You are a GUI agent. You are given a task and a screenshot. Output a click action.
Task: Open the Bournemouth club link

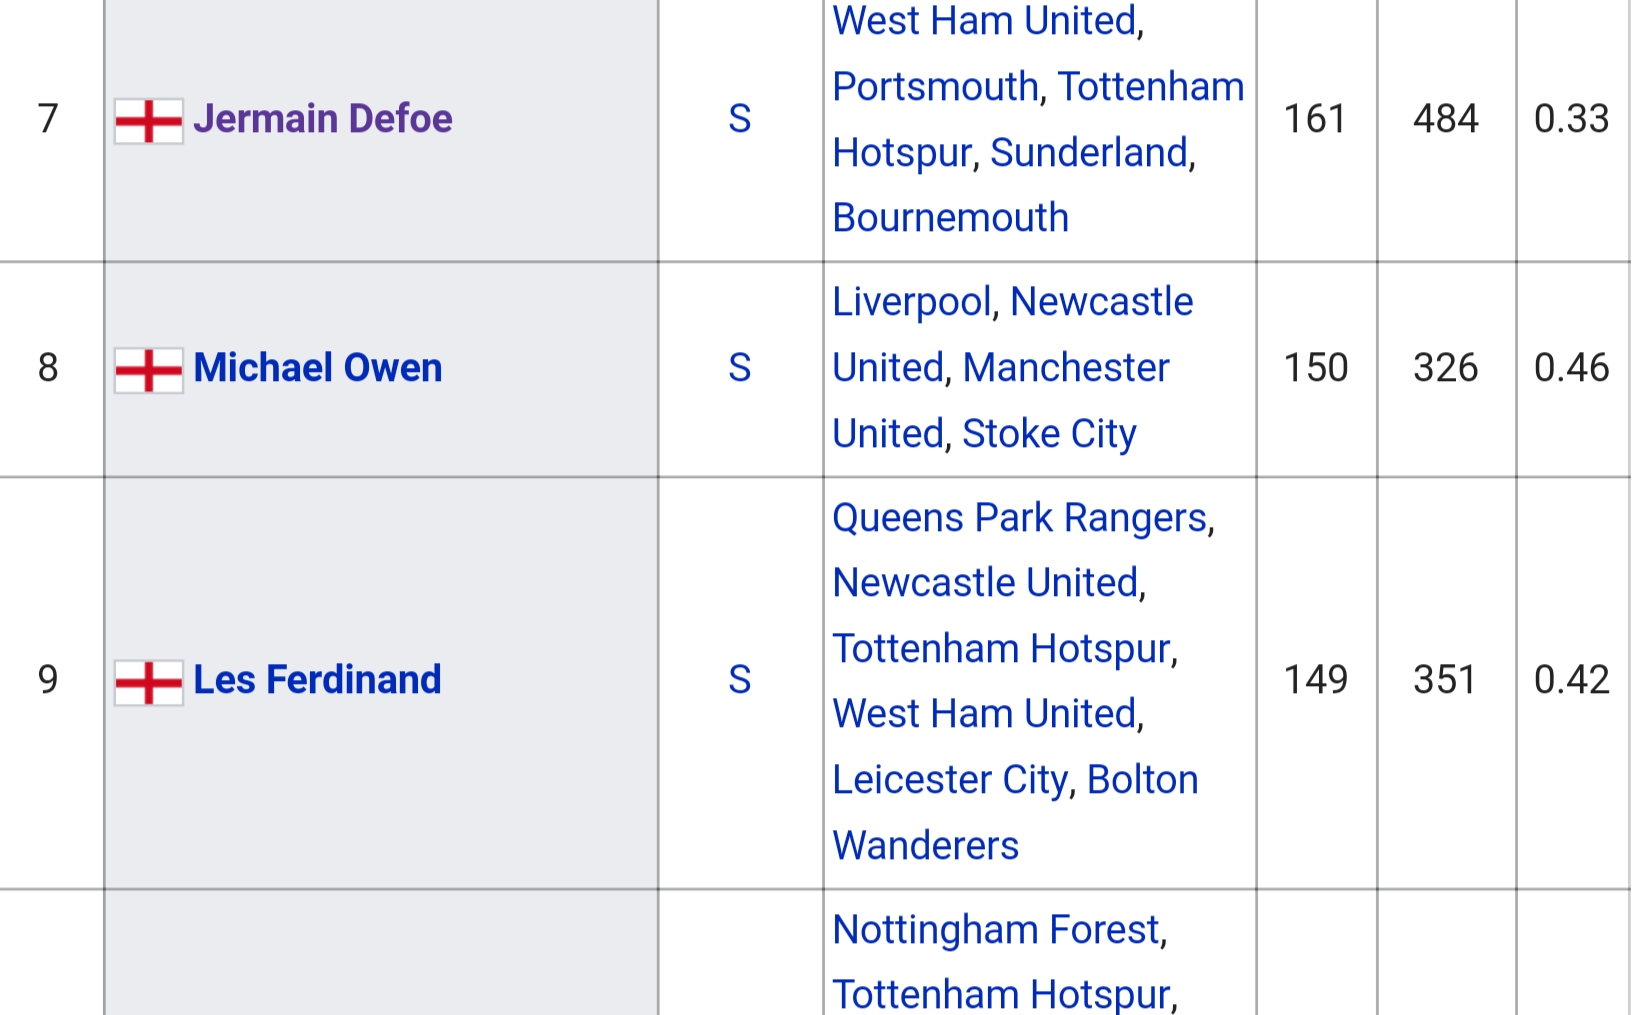point(950,217)
